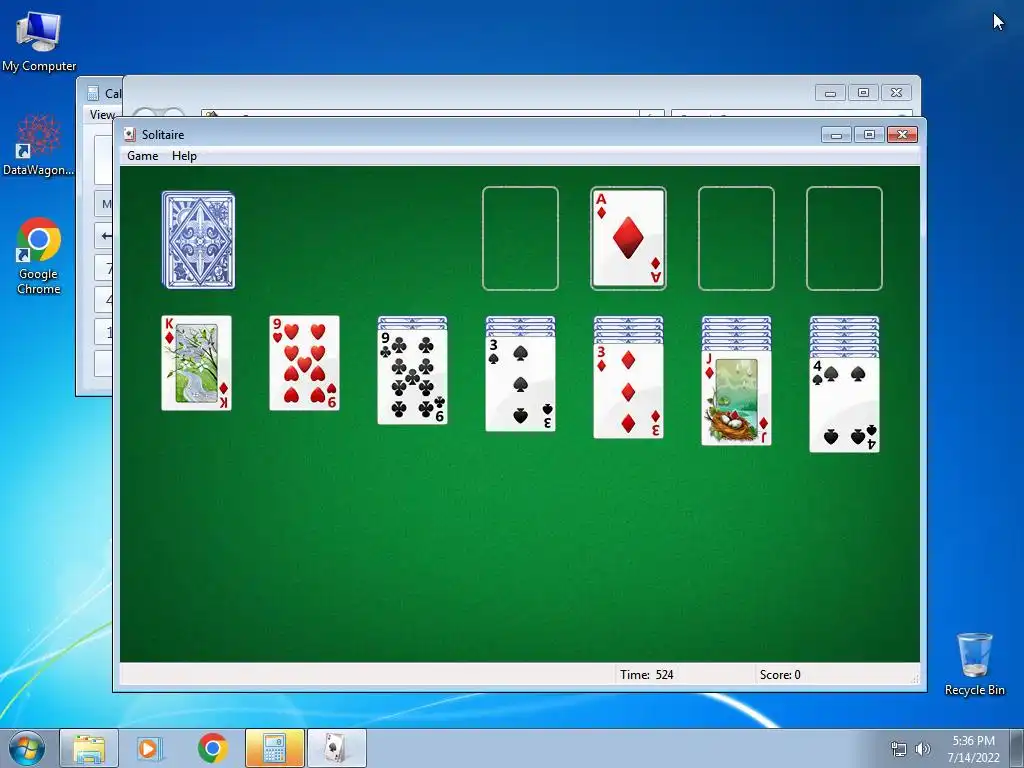1024x768 pixels.
Task: Pick the 4 of Spades card
Action: 844,404
